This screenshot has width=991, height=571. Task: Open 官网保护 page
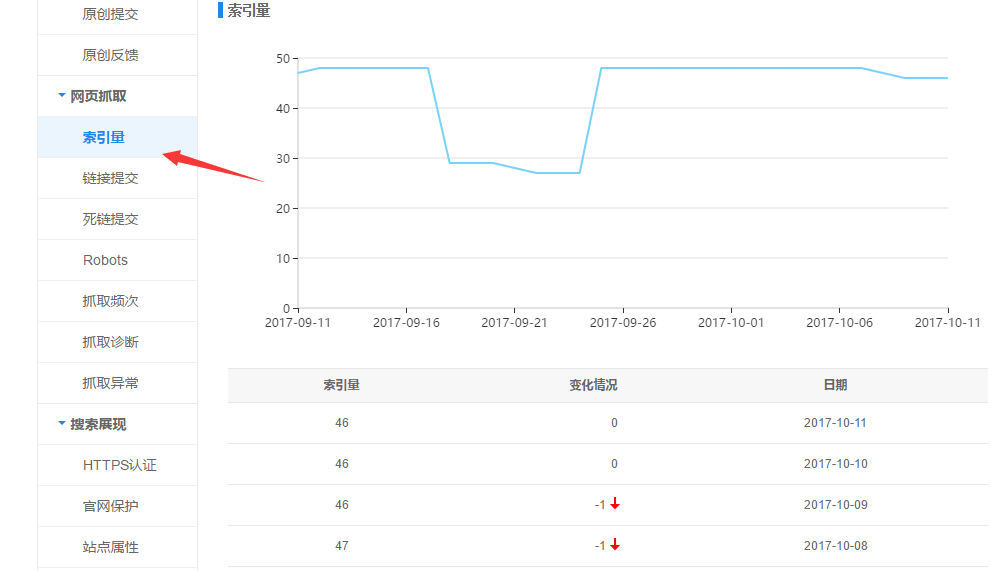110,506
